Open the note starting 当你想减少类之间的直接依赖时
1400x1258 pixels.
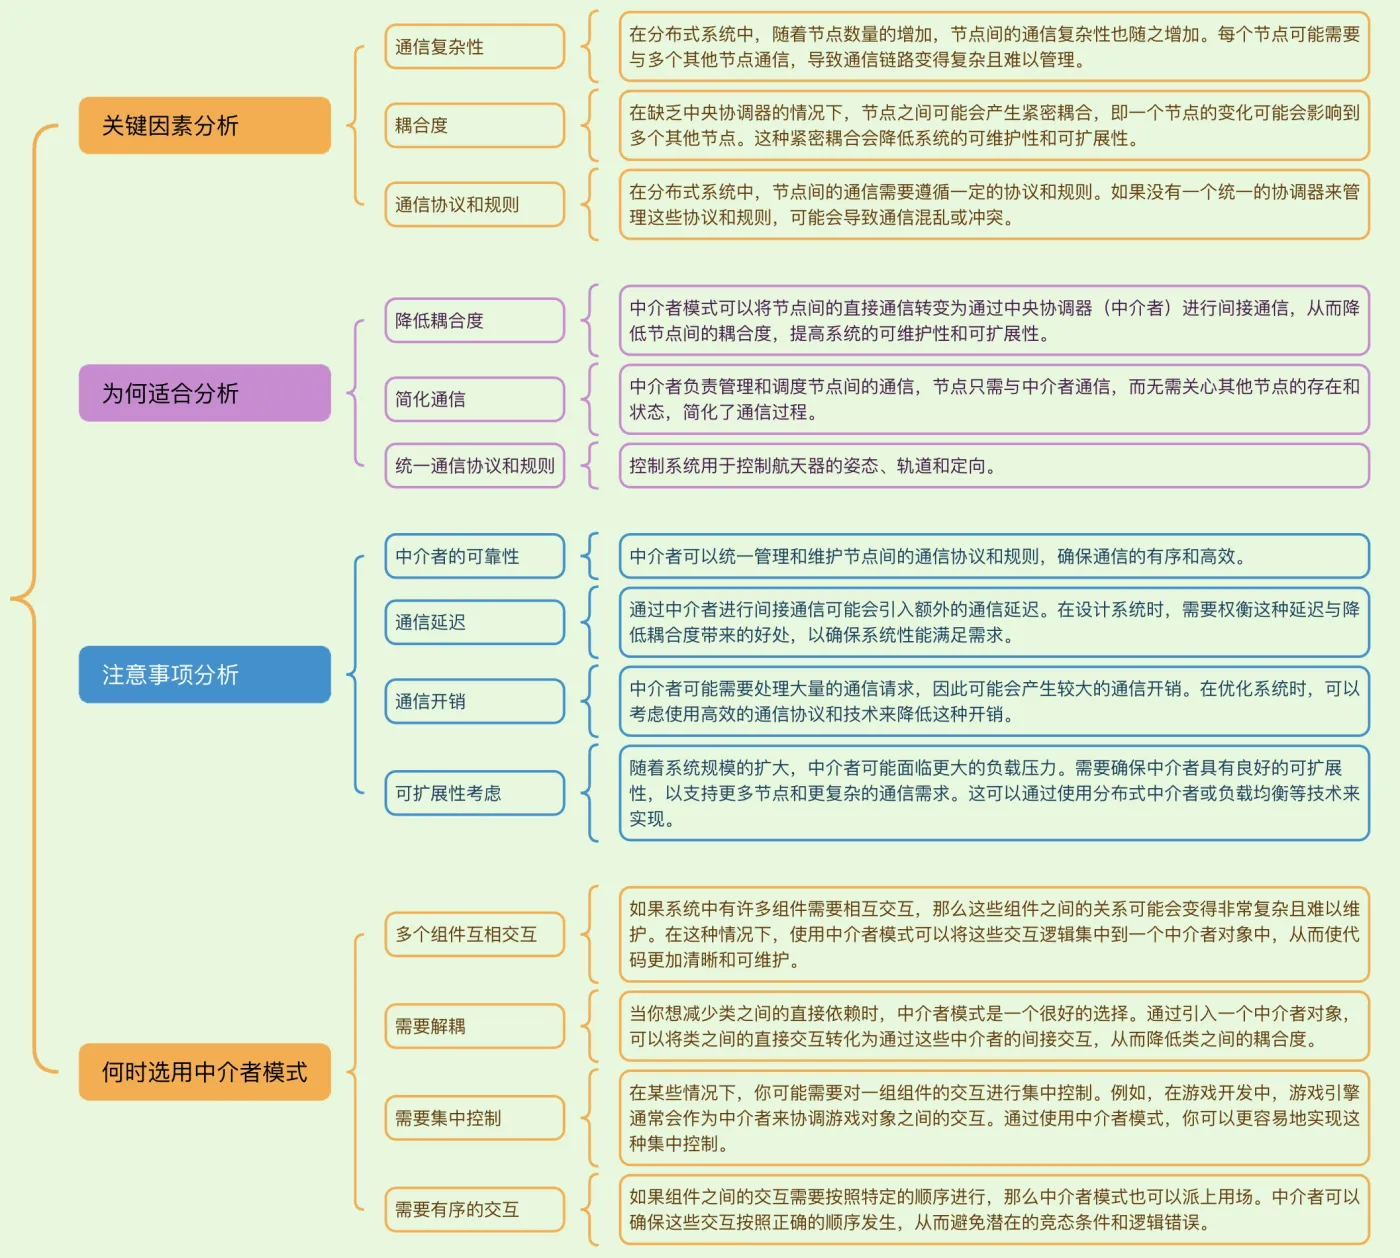pos(994,1026)
